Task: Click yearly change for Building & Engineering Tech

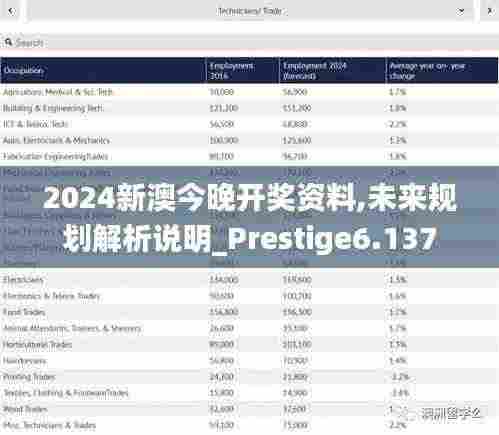Action: 398,108
